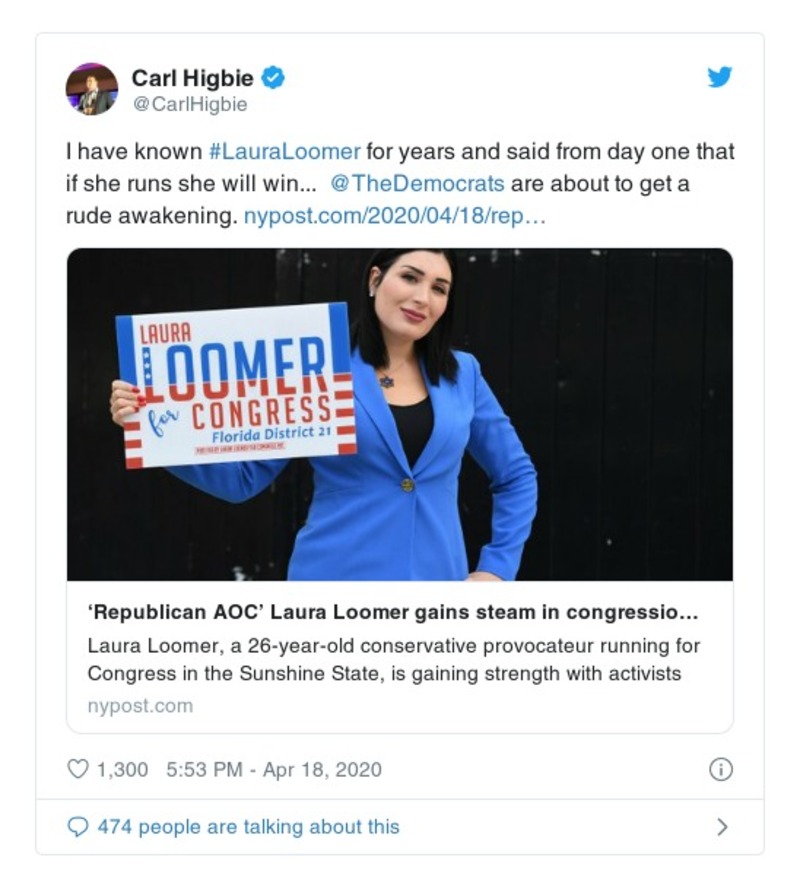Open the @TheDemocrats mention
This screenshot has height=889, width=800.
417,184
